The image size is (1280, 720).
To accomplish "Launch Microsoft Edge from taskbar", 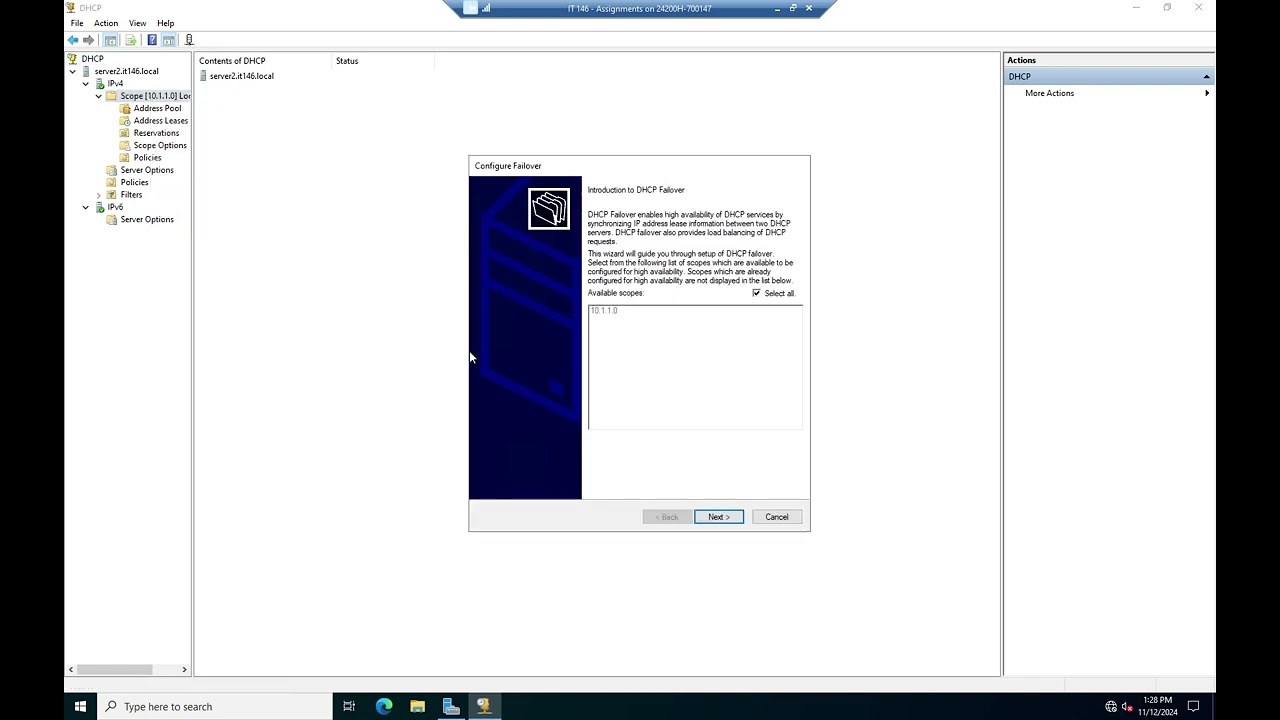I will point(384,707).
